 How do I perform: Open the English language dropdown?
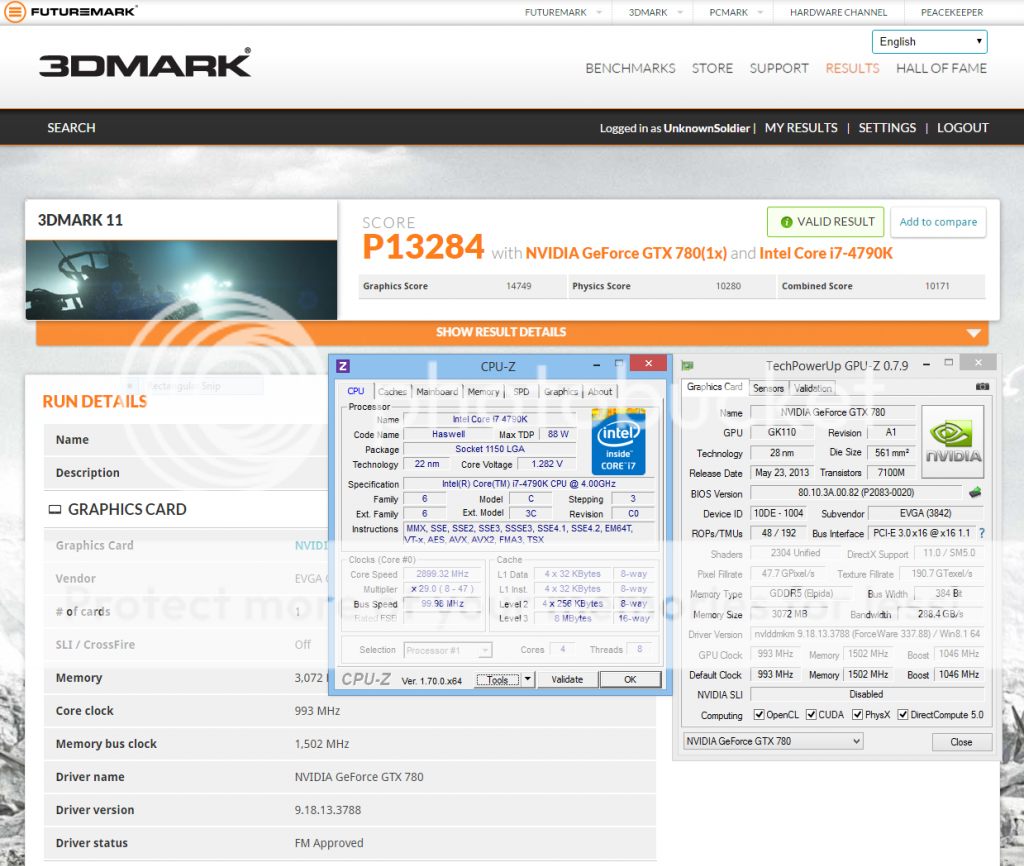coord(929,42)
